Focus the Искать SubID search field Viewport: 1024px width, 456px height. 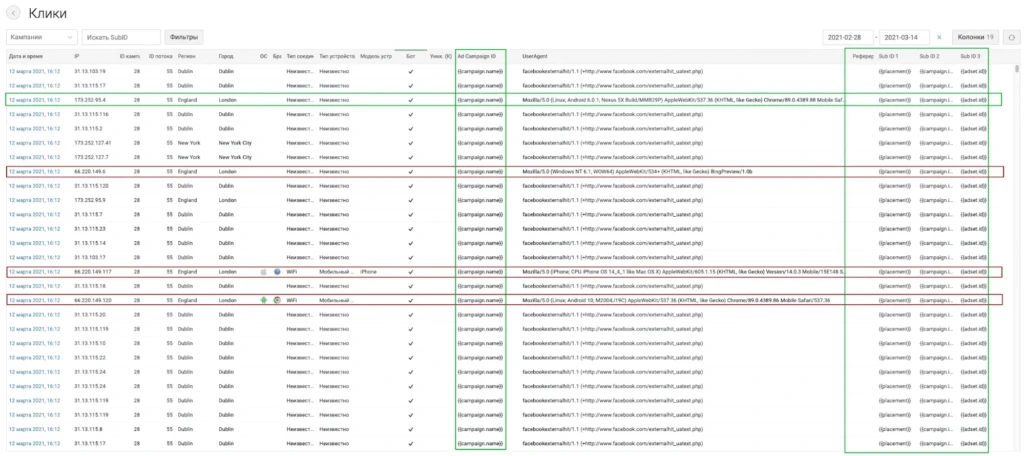(121, 37)
